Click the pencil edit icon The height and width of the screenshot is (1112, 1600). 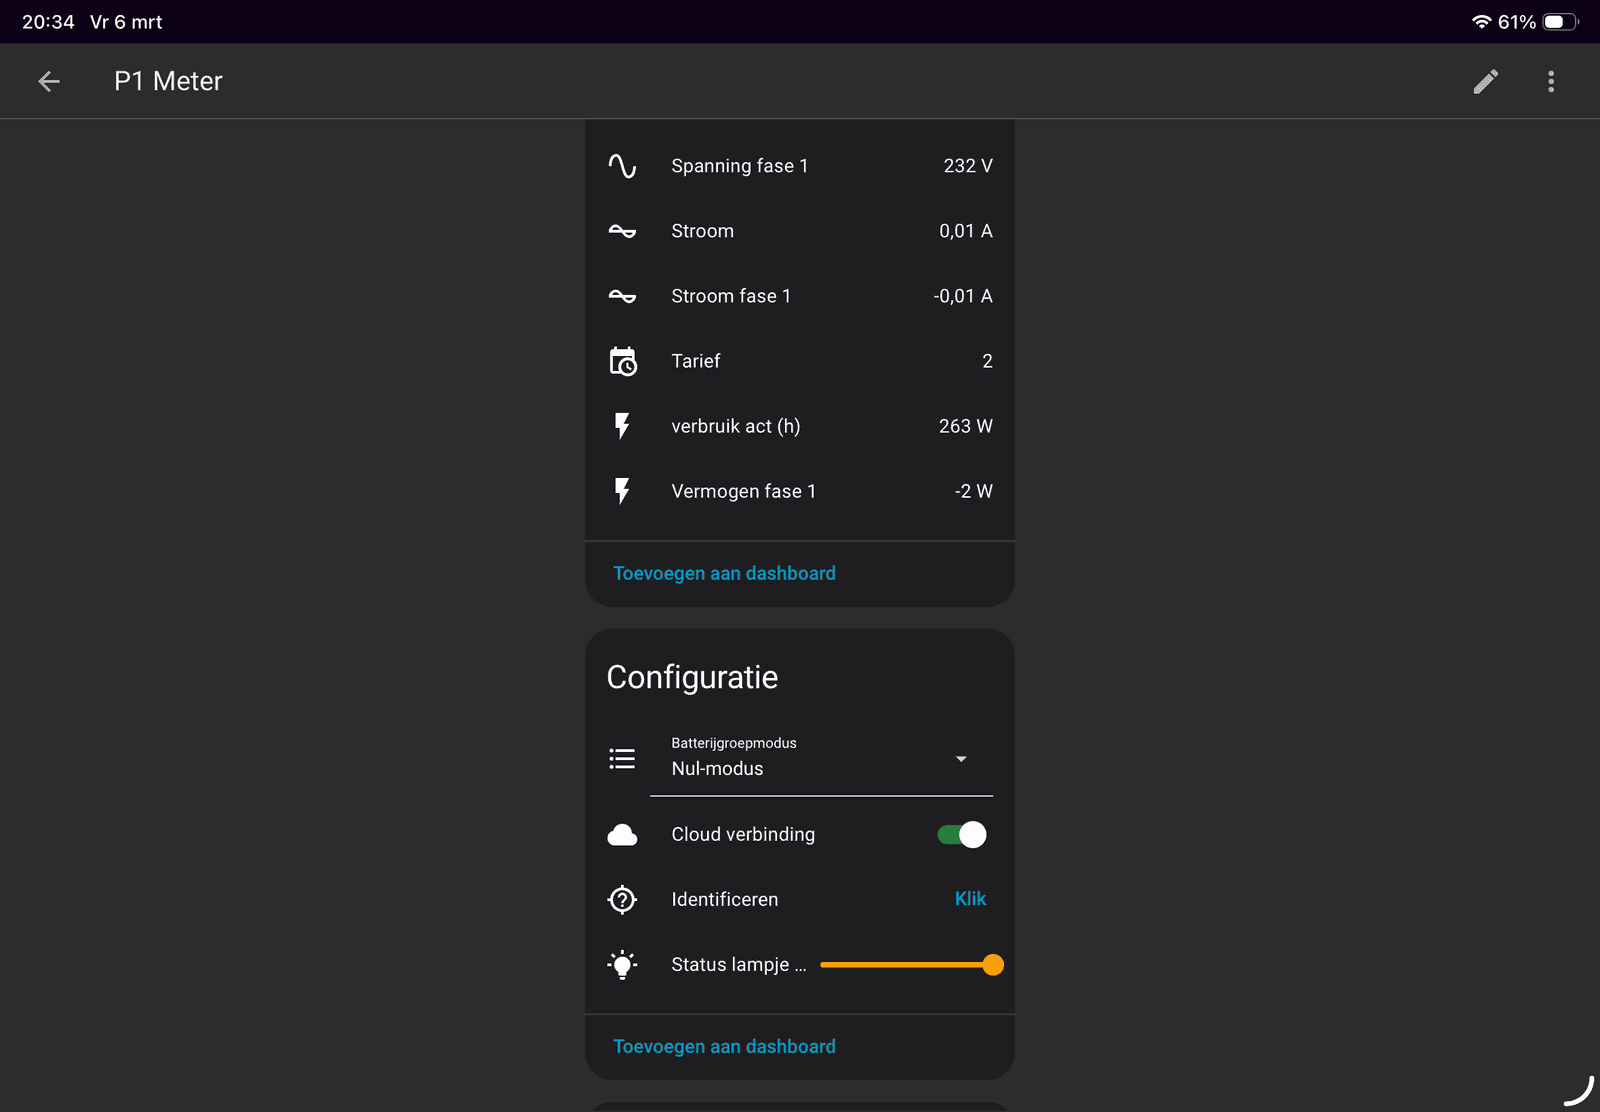[x=1485, y=82]
